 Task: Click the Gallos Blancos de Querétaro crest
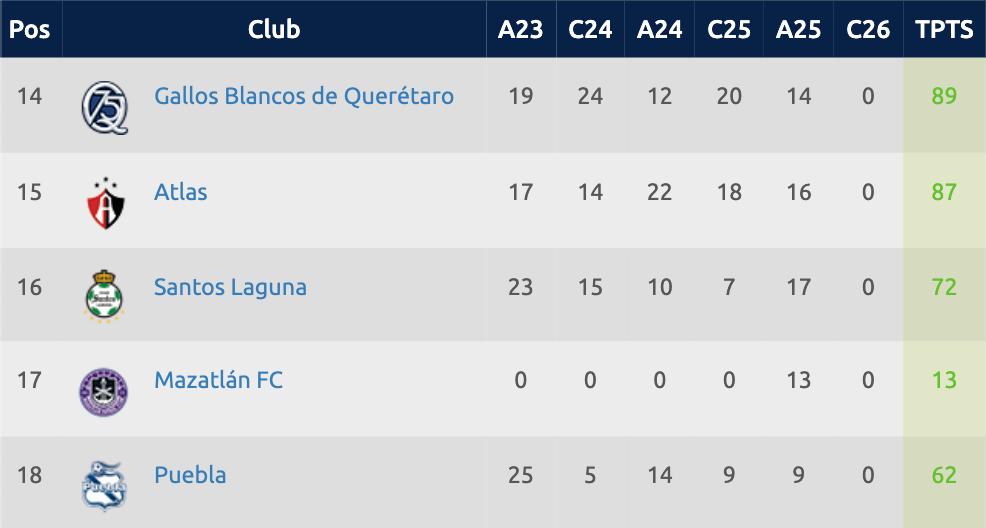[104, 105]
